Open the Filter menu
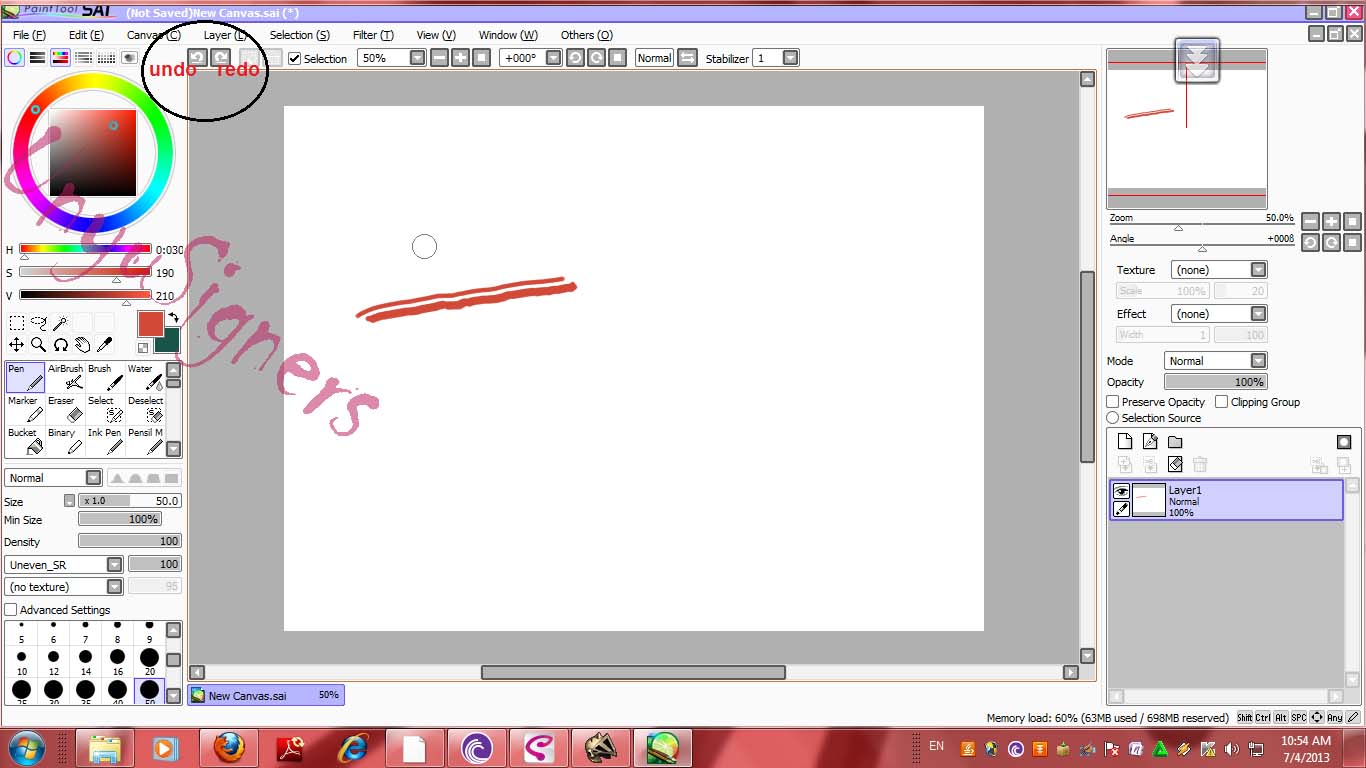The height and width of the screenshot is (768, 1366). pyautogui.click(x=372, y=34)
